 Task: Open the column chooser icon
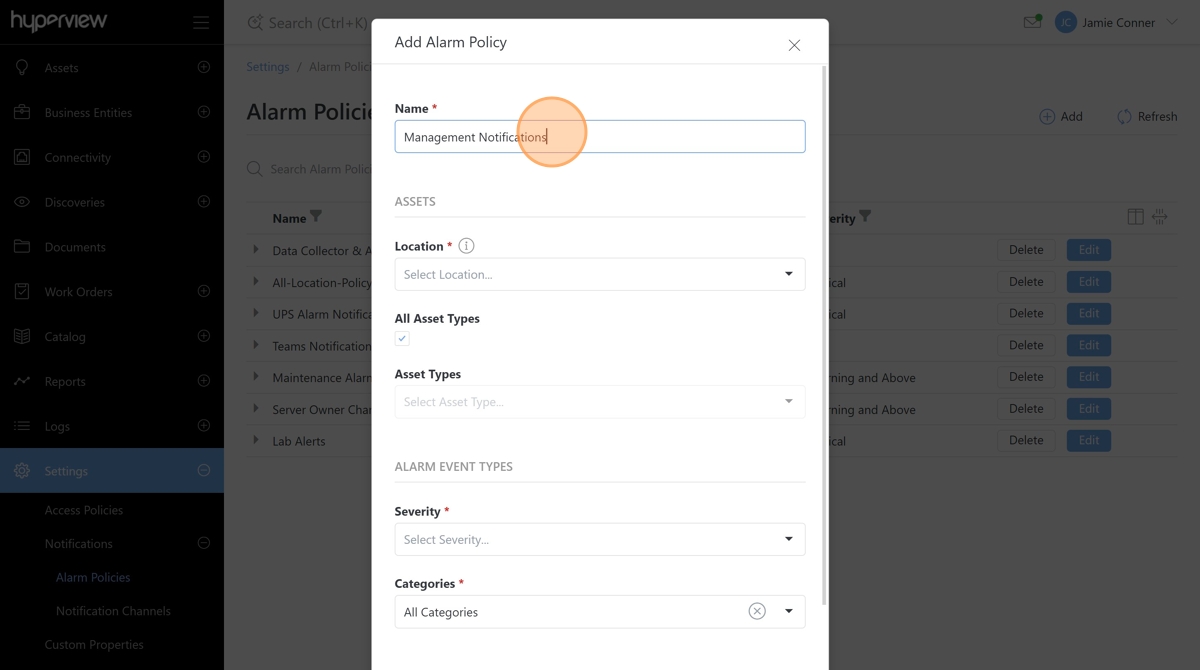tap(1135, 217)
